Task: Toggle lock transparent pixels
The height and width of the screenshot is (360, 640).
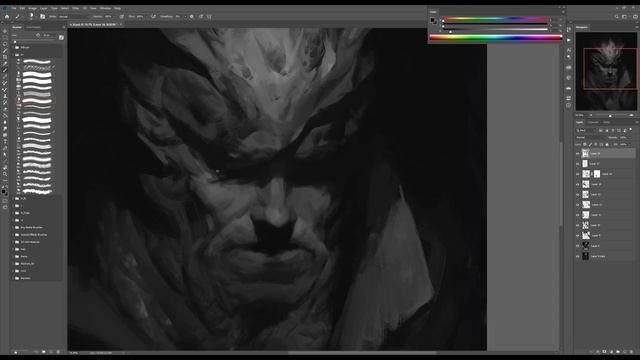Action: pyautogui.click(x=585, y=144)
